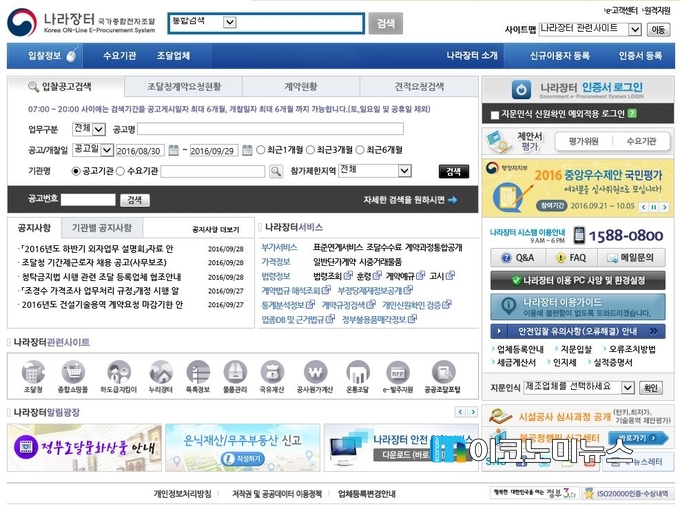
Task: Open the 기관별 공지사항 tab
Action: point(102,228)
